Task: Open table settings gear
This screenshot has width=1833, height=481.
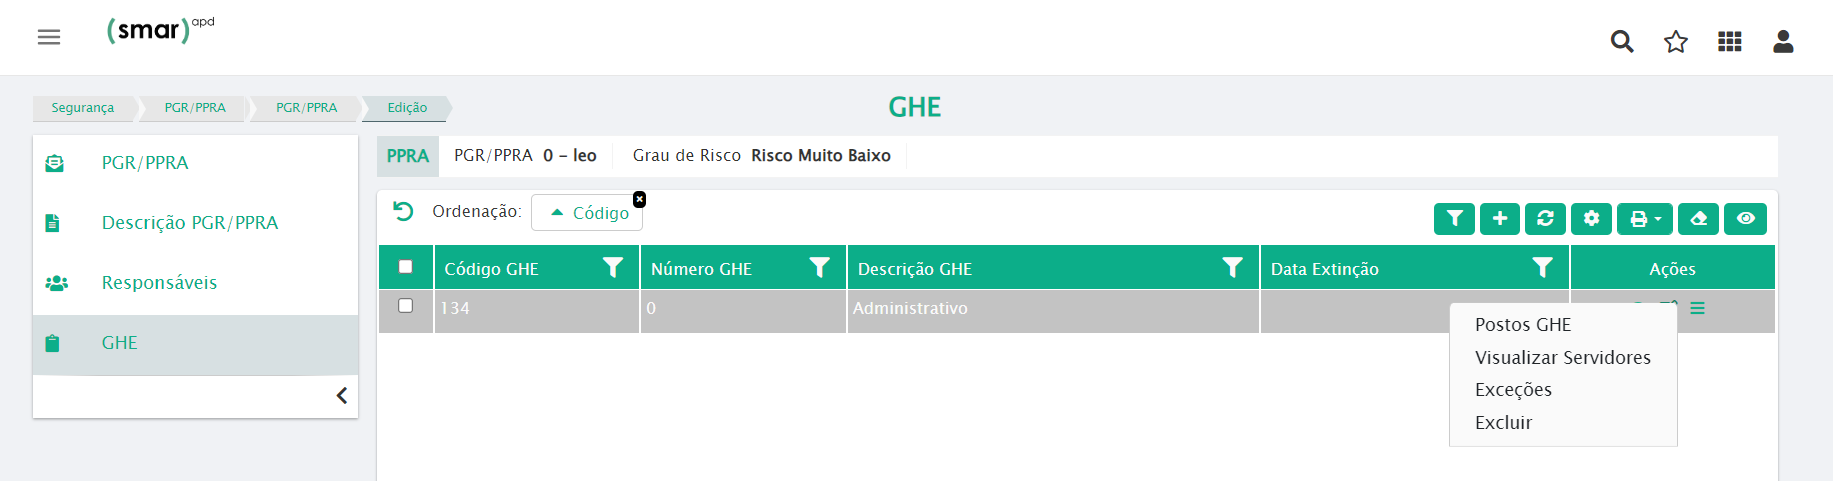Action: coord(1591,218)
